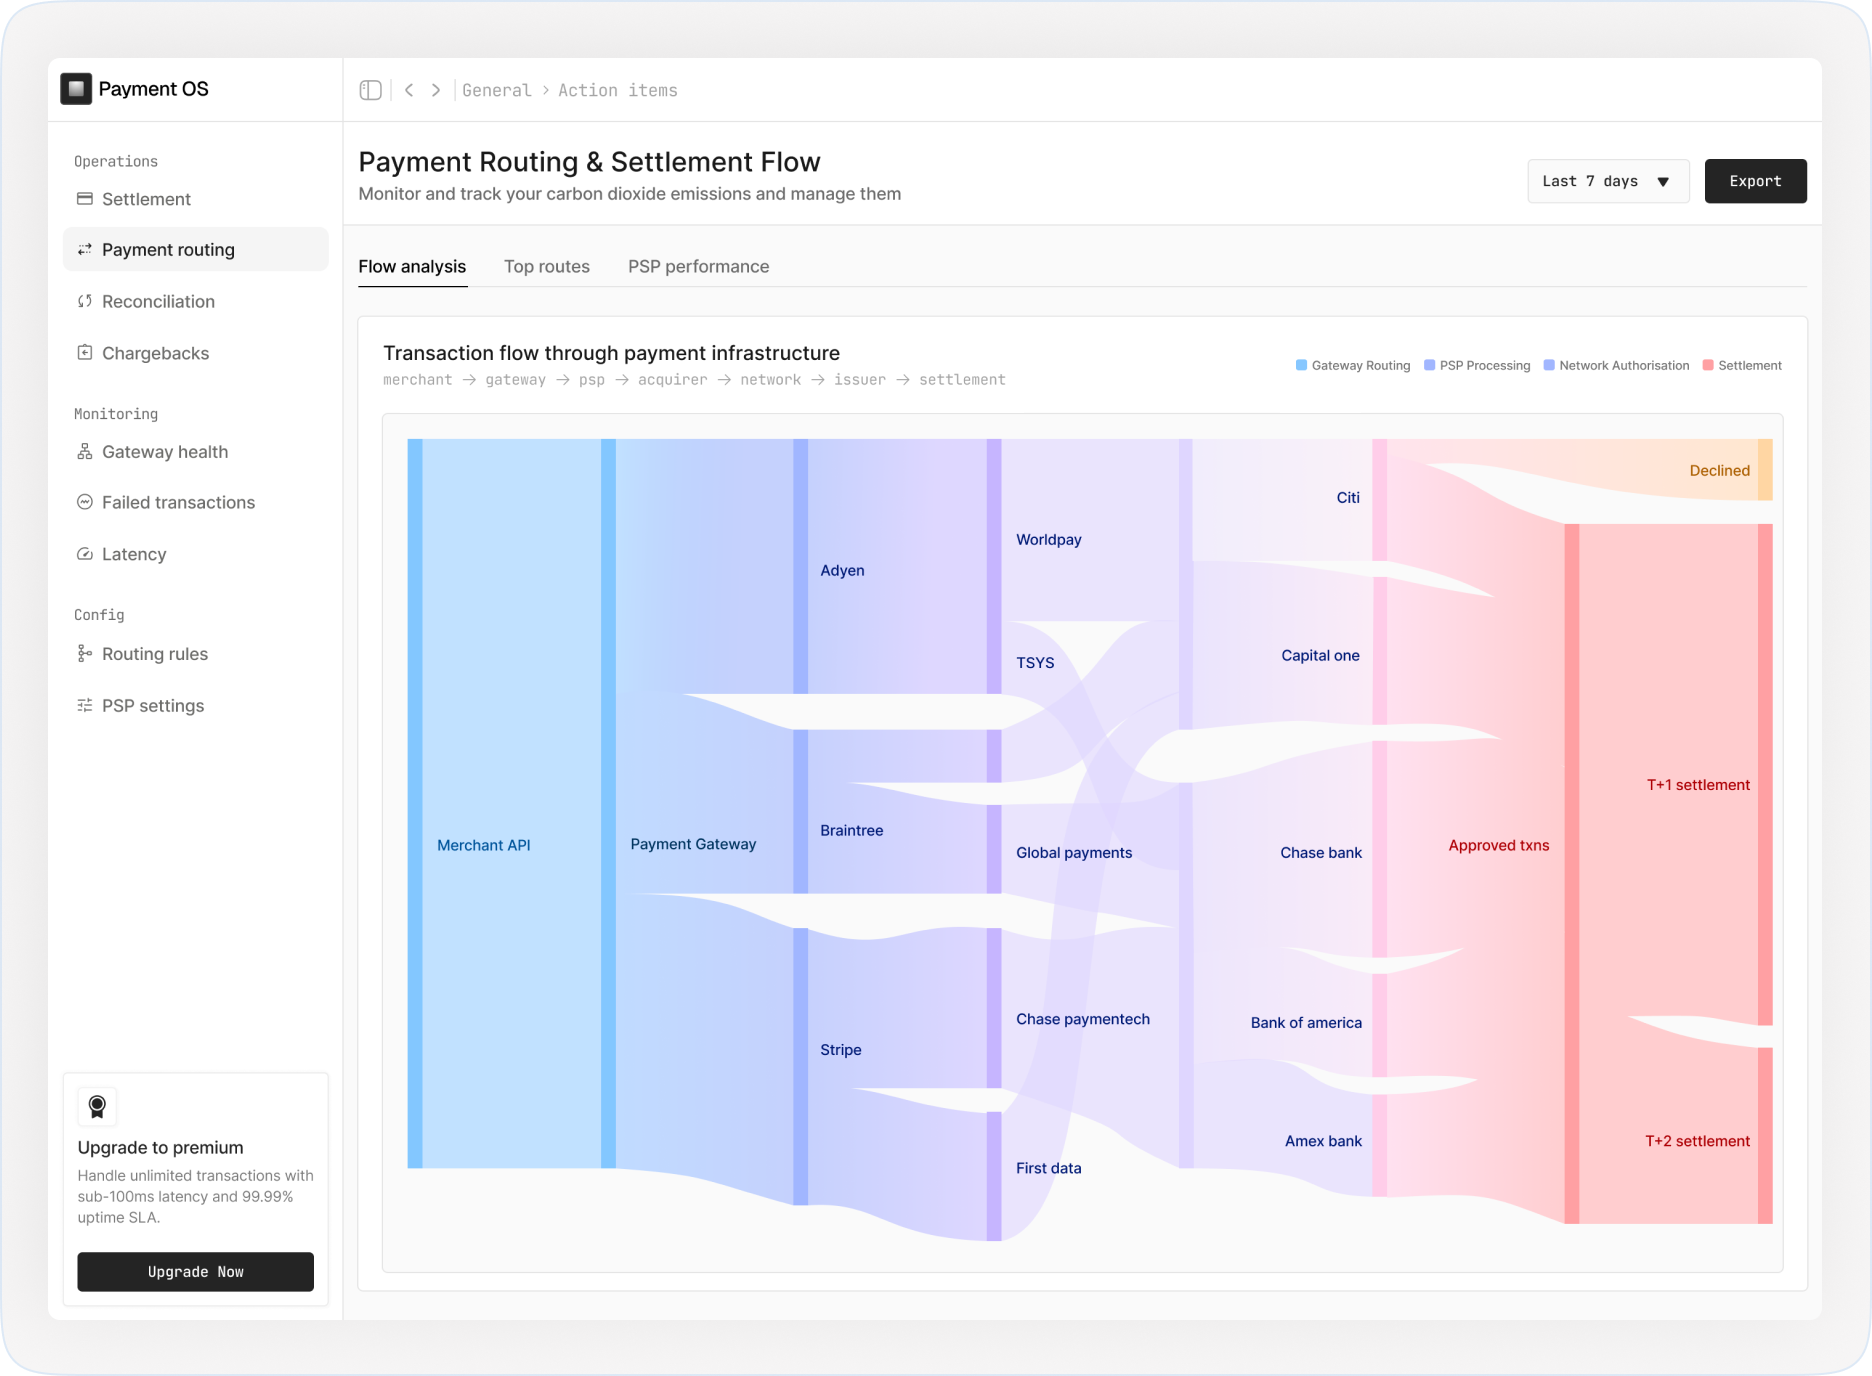Click PSP Processing legend swatch
1872x1376 pixels.
click(x=1429, y=365)
